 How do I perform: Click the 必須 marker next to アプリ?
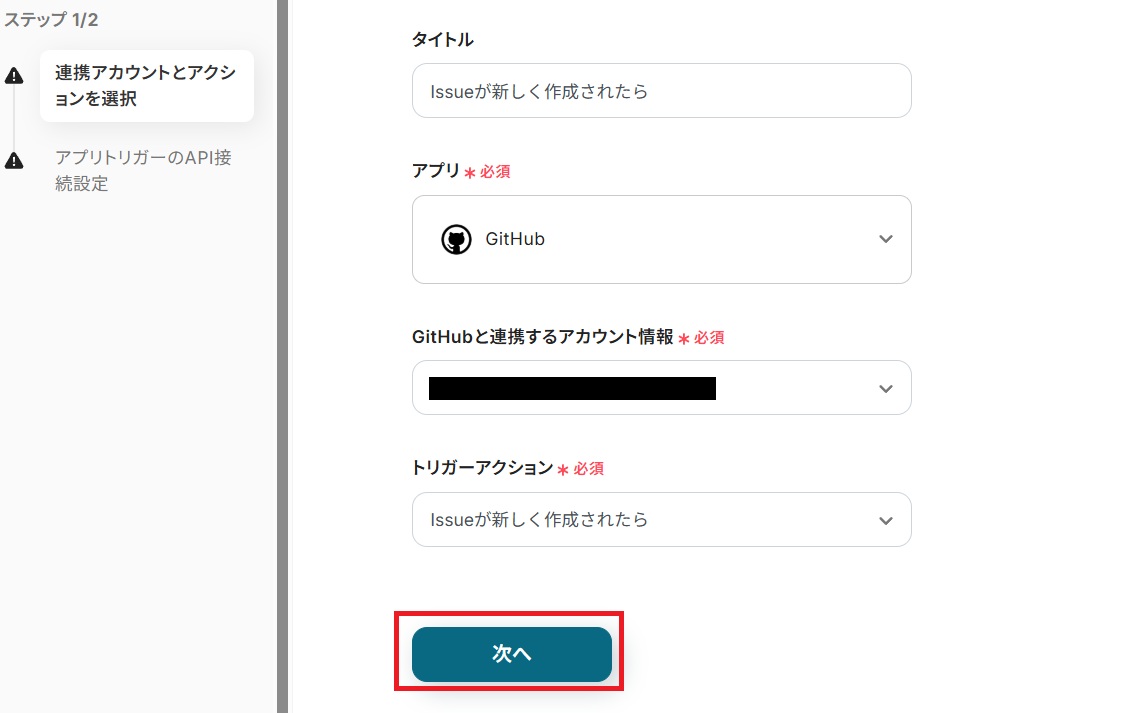coord(494,172)
